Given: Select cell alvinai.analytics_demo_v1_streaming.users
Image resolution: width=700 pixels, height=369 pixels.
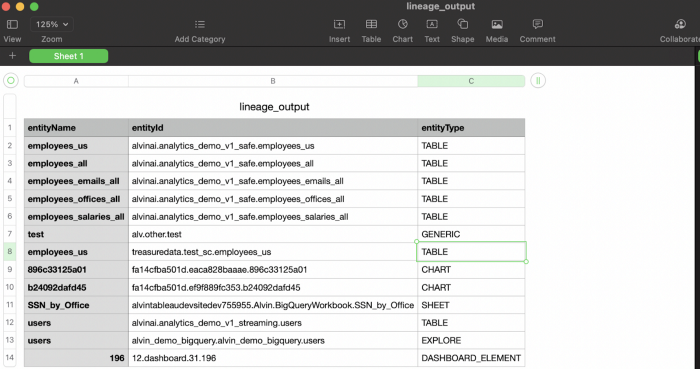Looking at the screenshot, I should coord(273,323).
